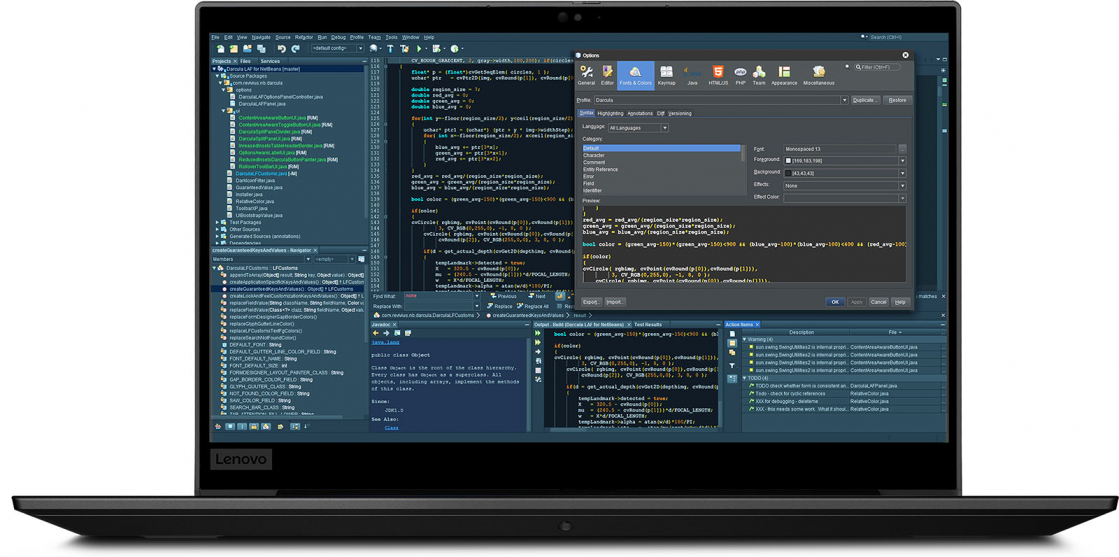Open the Language All Languages dropdown
The height and width of the screenshot is (557, 1119).
pos(638,128)
